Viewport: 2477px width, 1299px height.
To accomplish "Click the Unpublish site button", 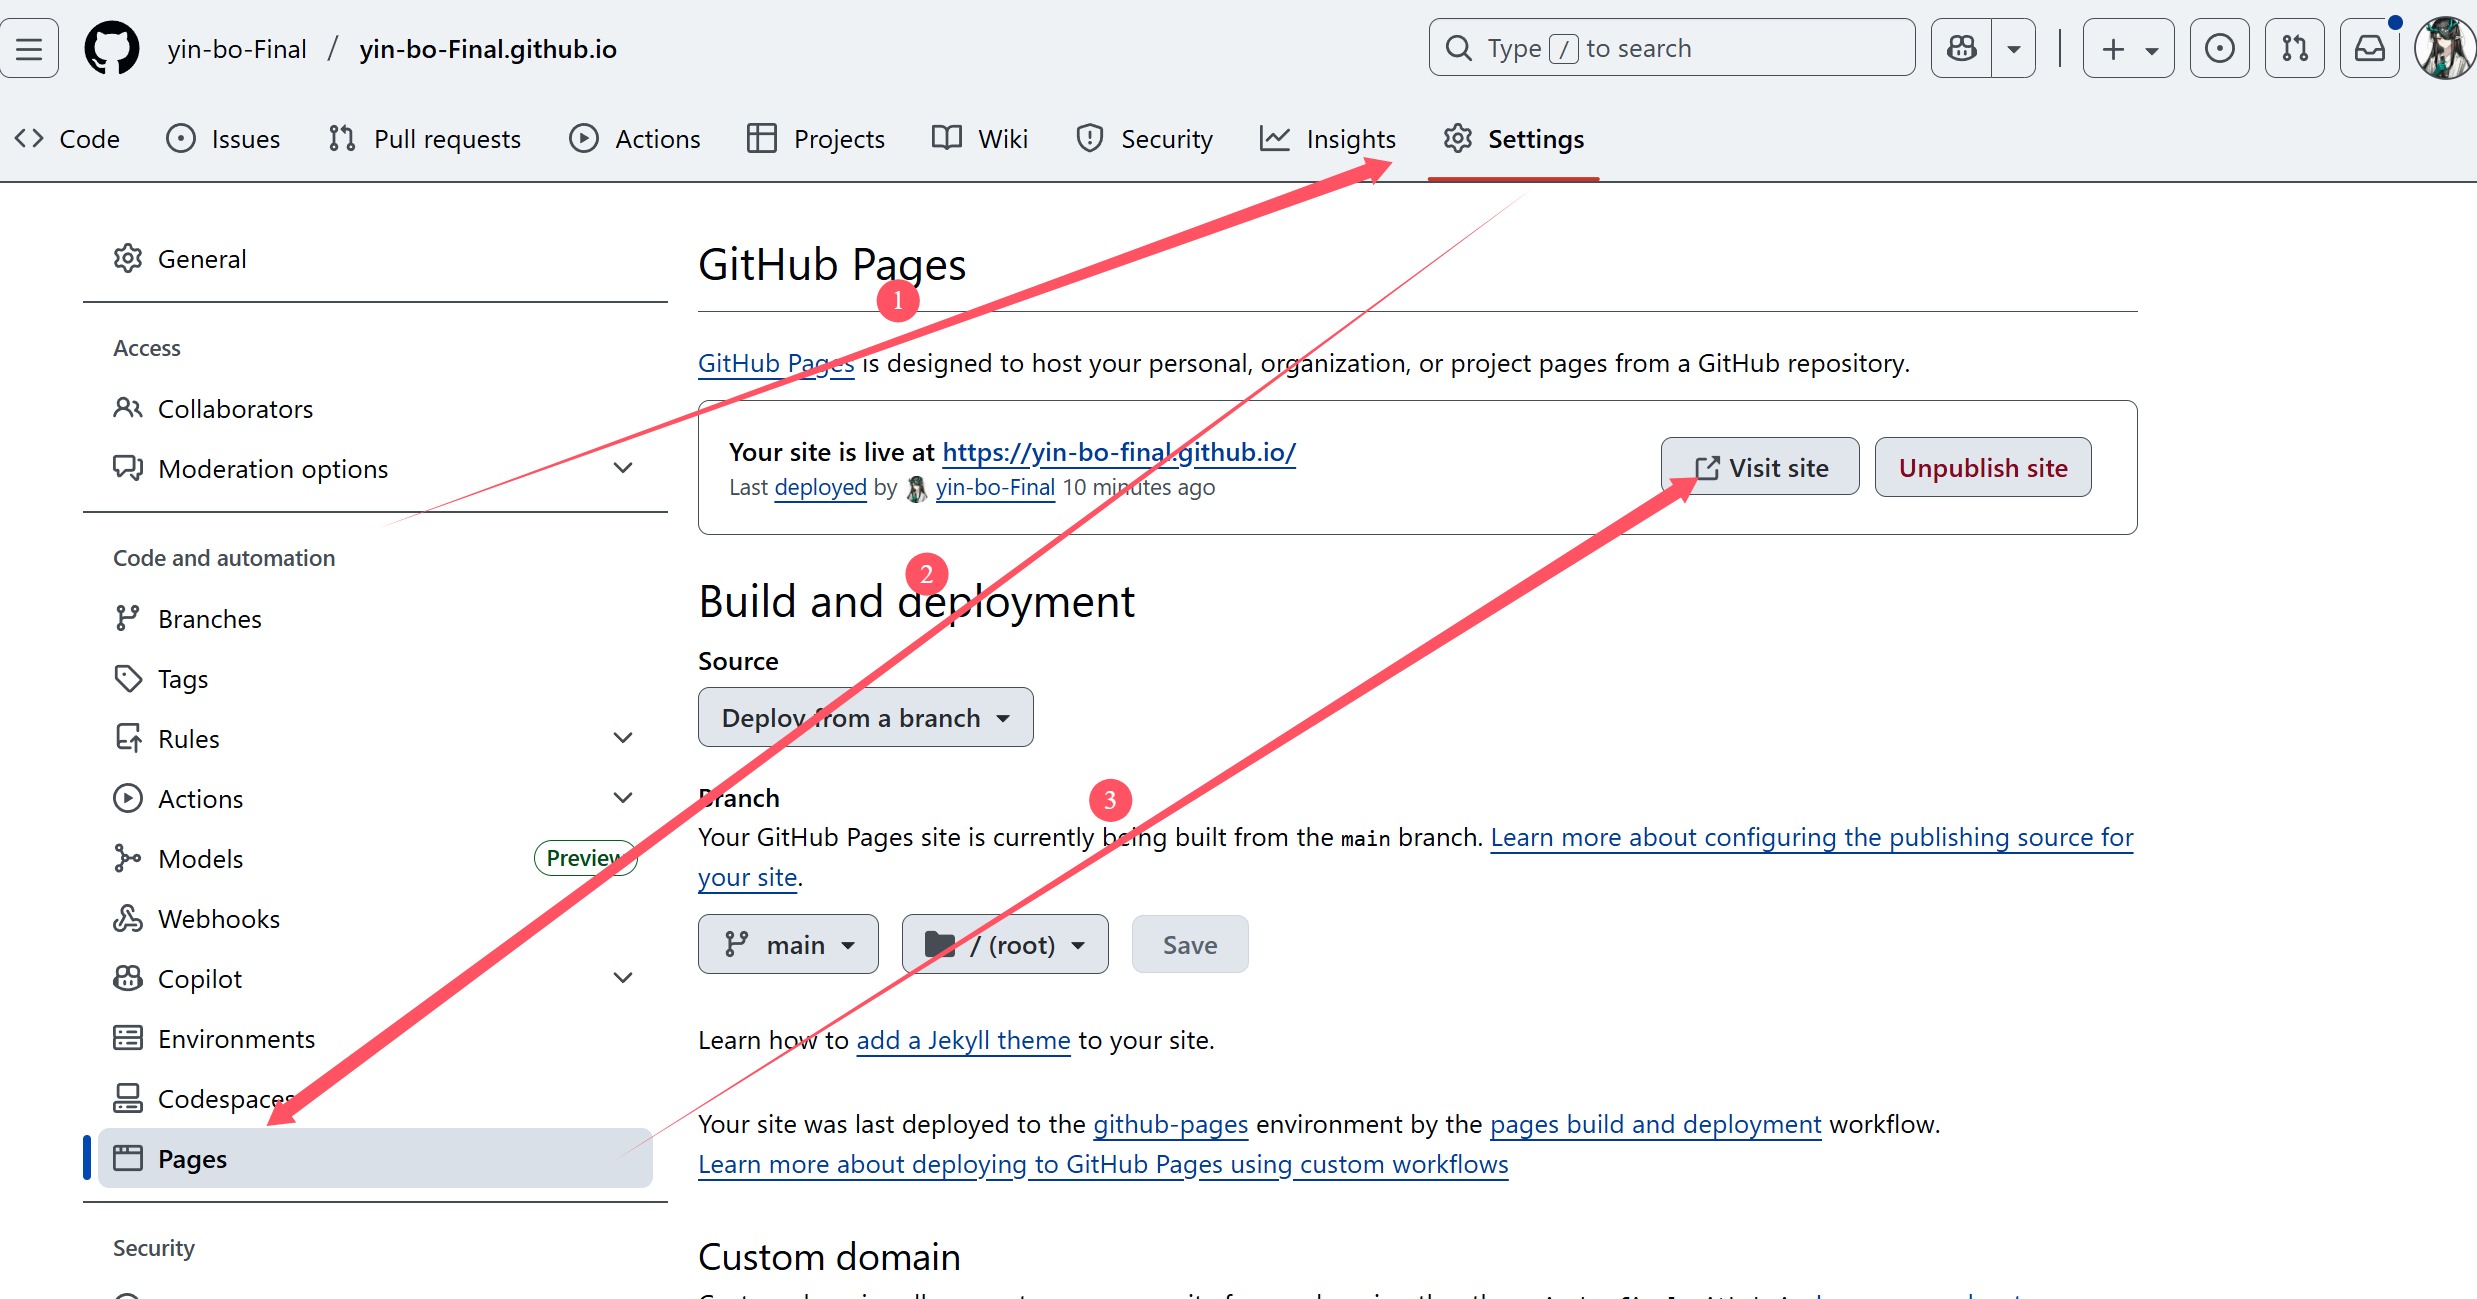I will coord(1982,467).
